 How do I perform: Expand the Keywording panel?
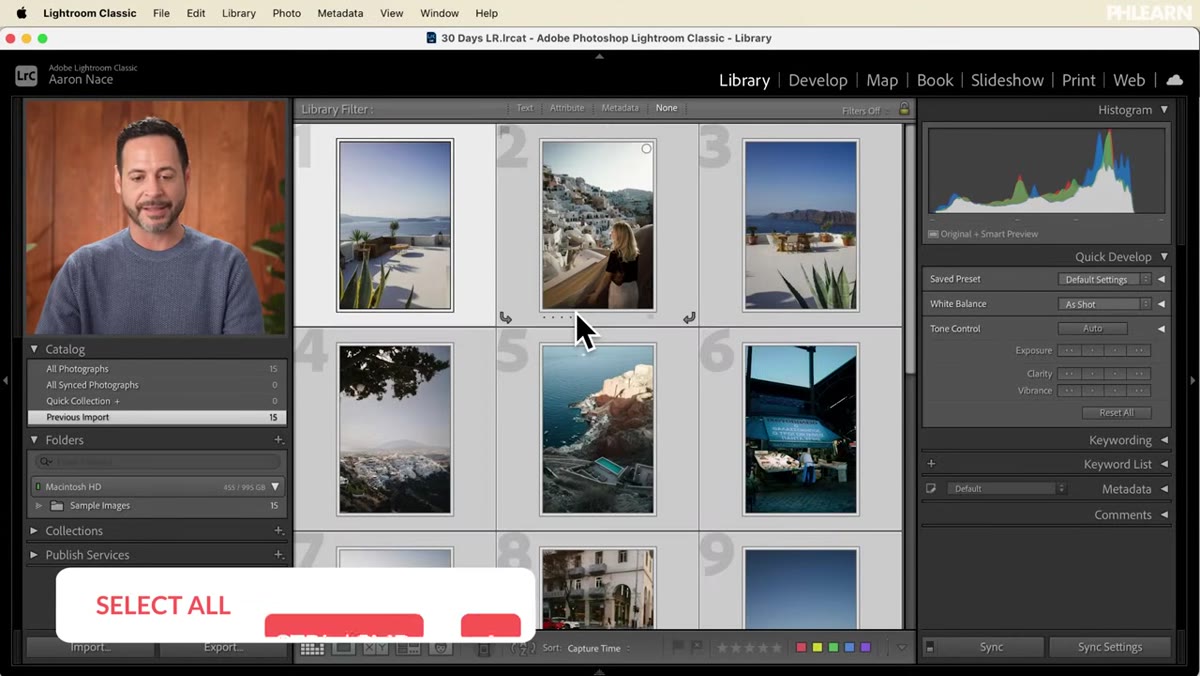tap(1164, 440)
